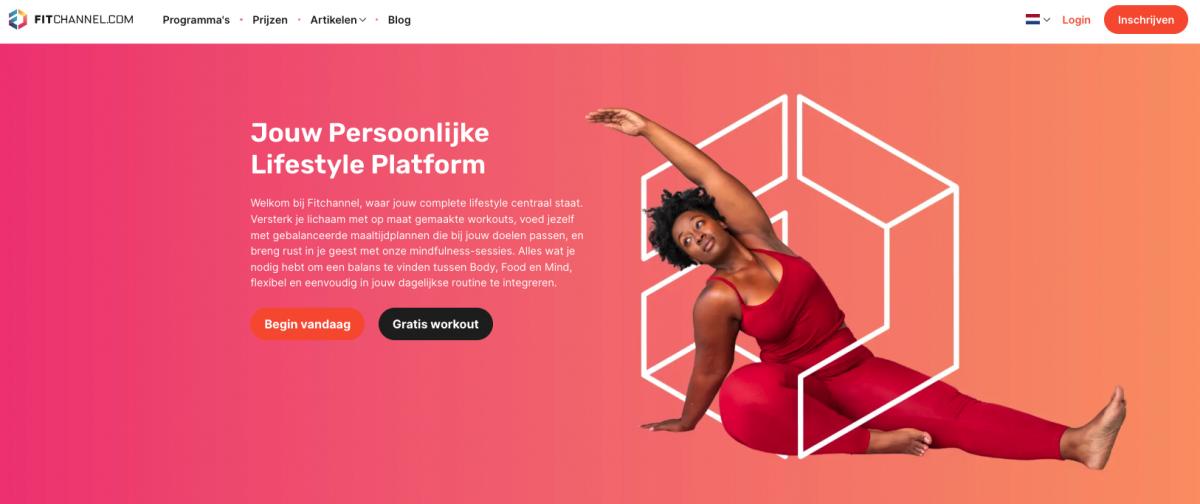Viewport: 1200px width, 504px height.
Task: Click the dot separator after Programma's
Action: coord(241,20)
